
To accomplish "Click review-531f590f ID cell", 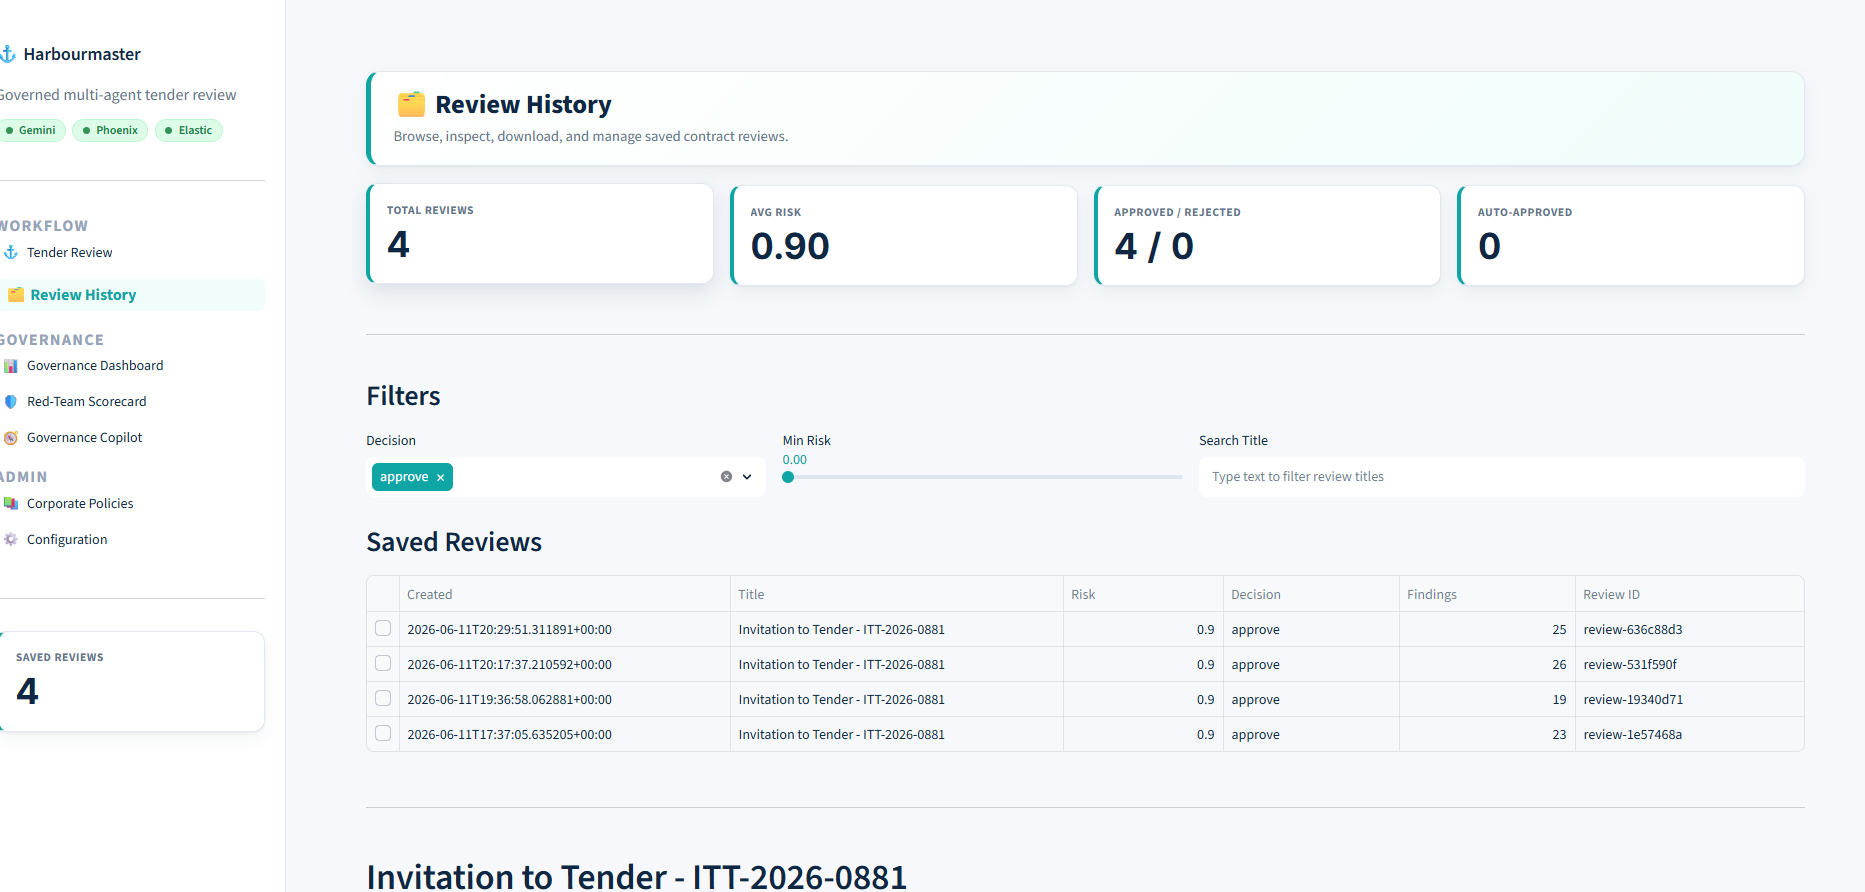I will 1689,664.
